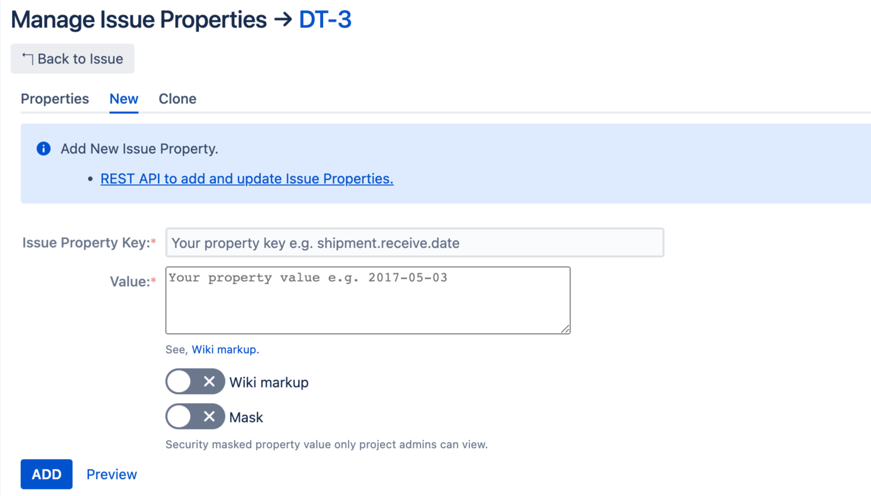This screenshot has height=496, width=871.
Task: Click inside the Value text area
Action: [368, 300]
